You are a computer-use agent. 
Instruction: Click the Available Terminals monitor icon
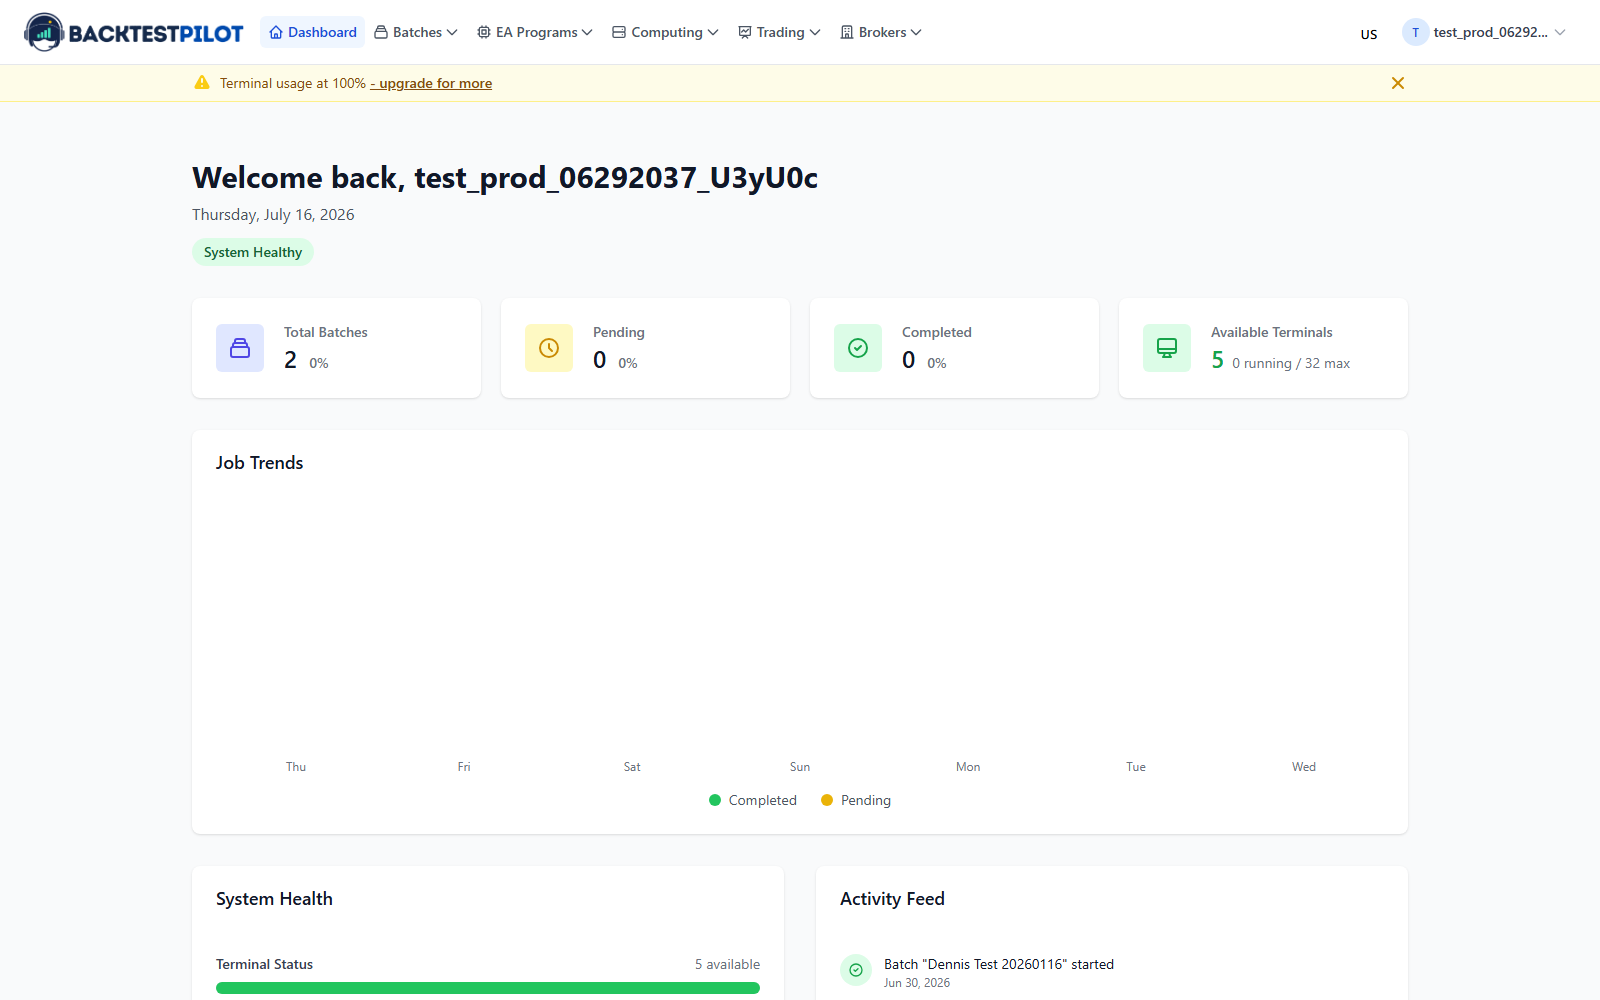(1167, 348)
